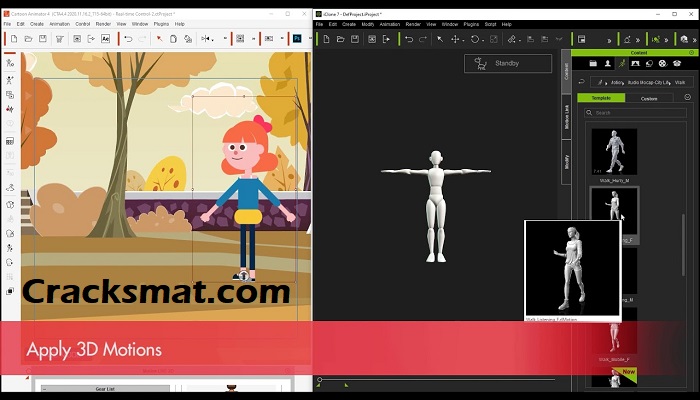Screen dimensions: 700x400
Task: Open Animation menu in Cartoon Animator
Action: pyautogui.click(x=59, y=24)
